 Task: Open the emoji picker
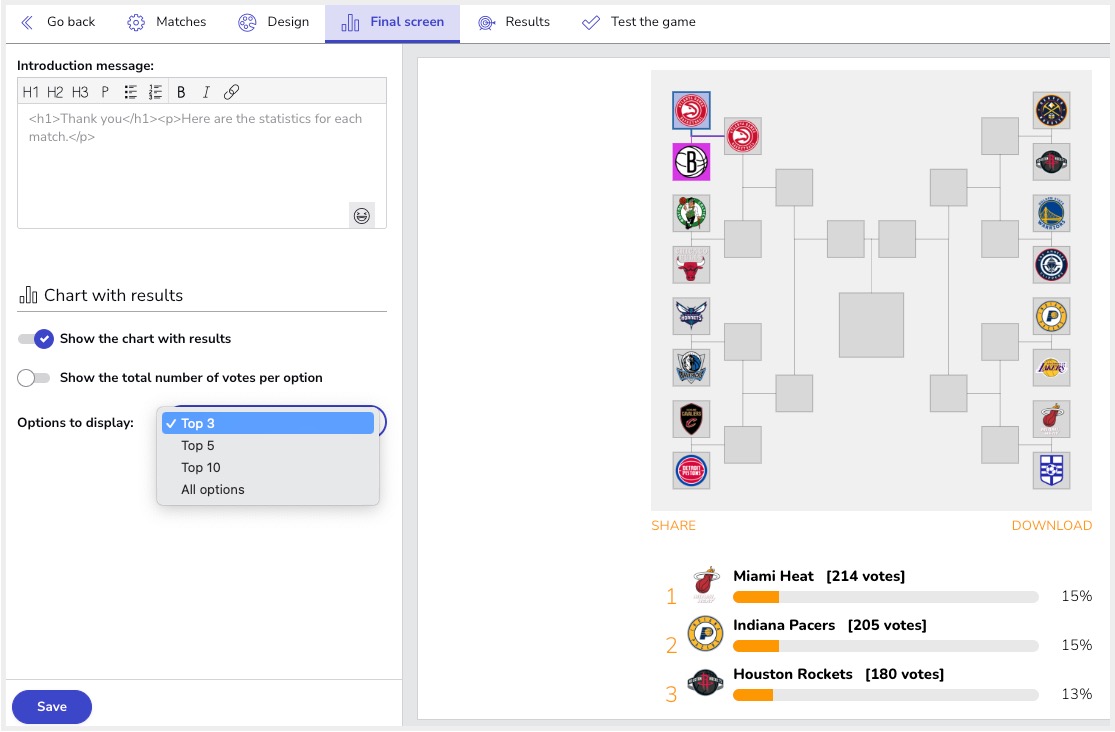(x=362, y=216)
